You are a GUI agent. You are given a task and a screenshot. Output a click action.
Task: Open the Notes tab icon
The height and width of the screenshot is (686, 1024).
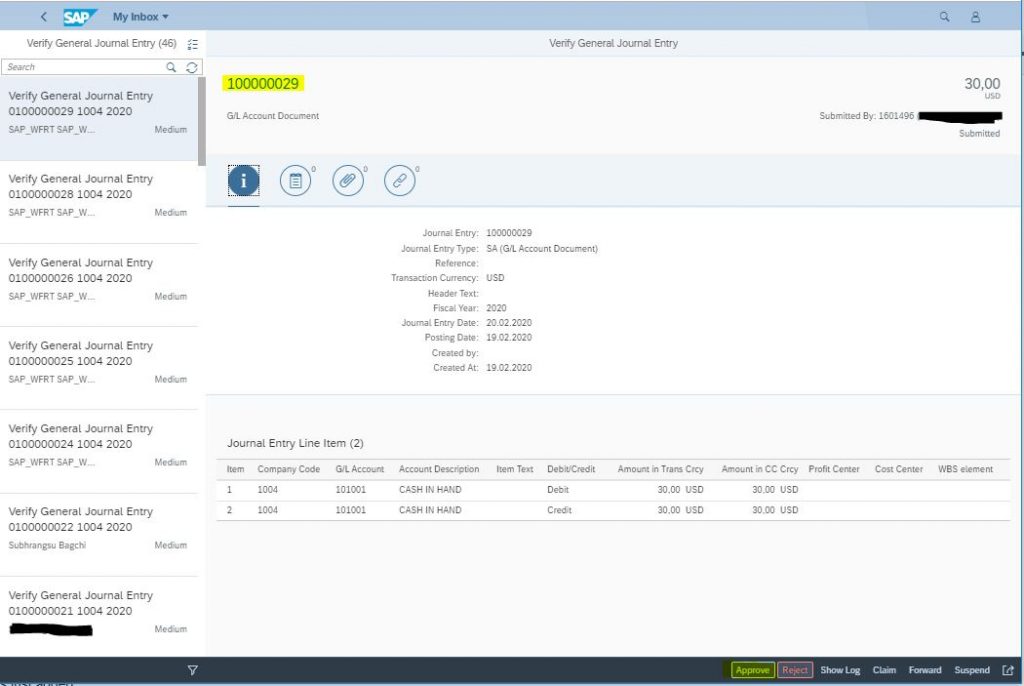(x=296, y=181)
